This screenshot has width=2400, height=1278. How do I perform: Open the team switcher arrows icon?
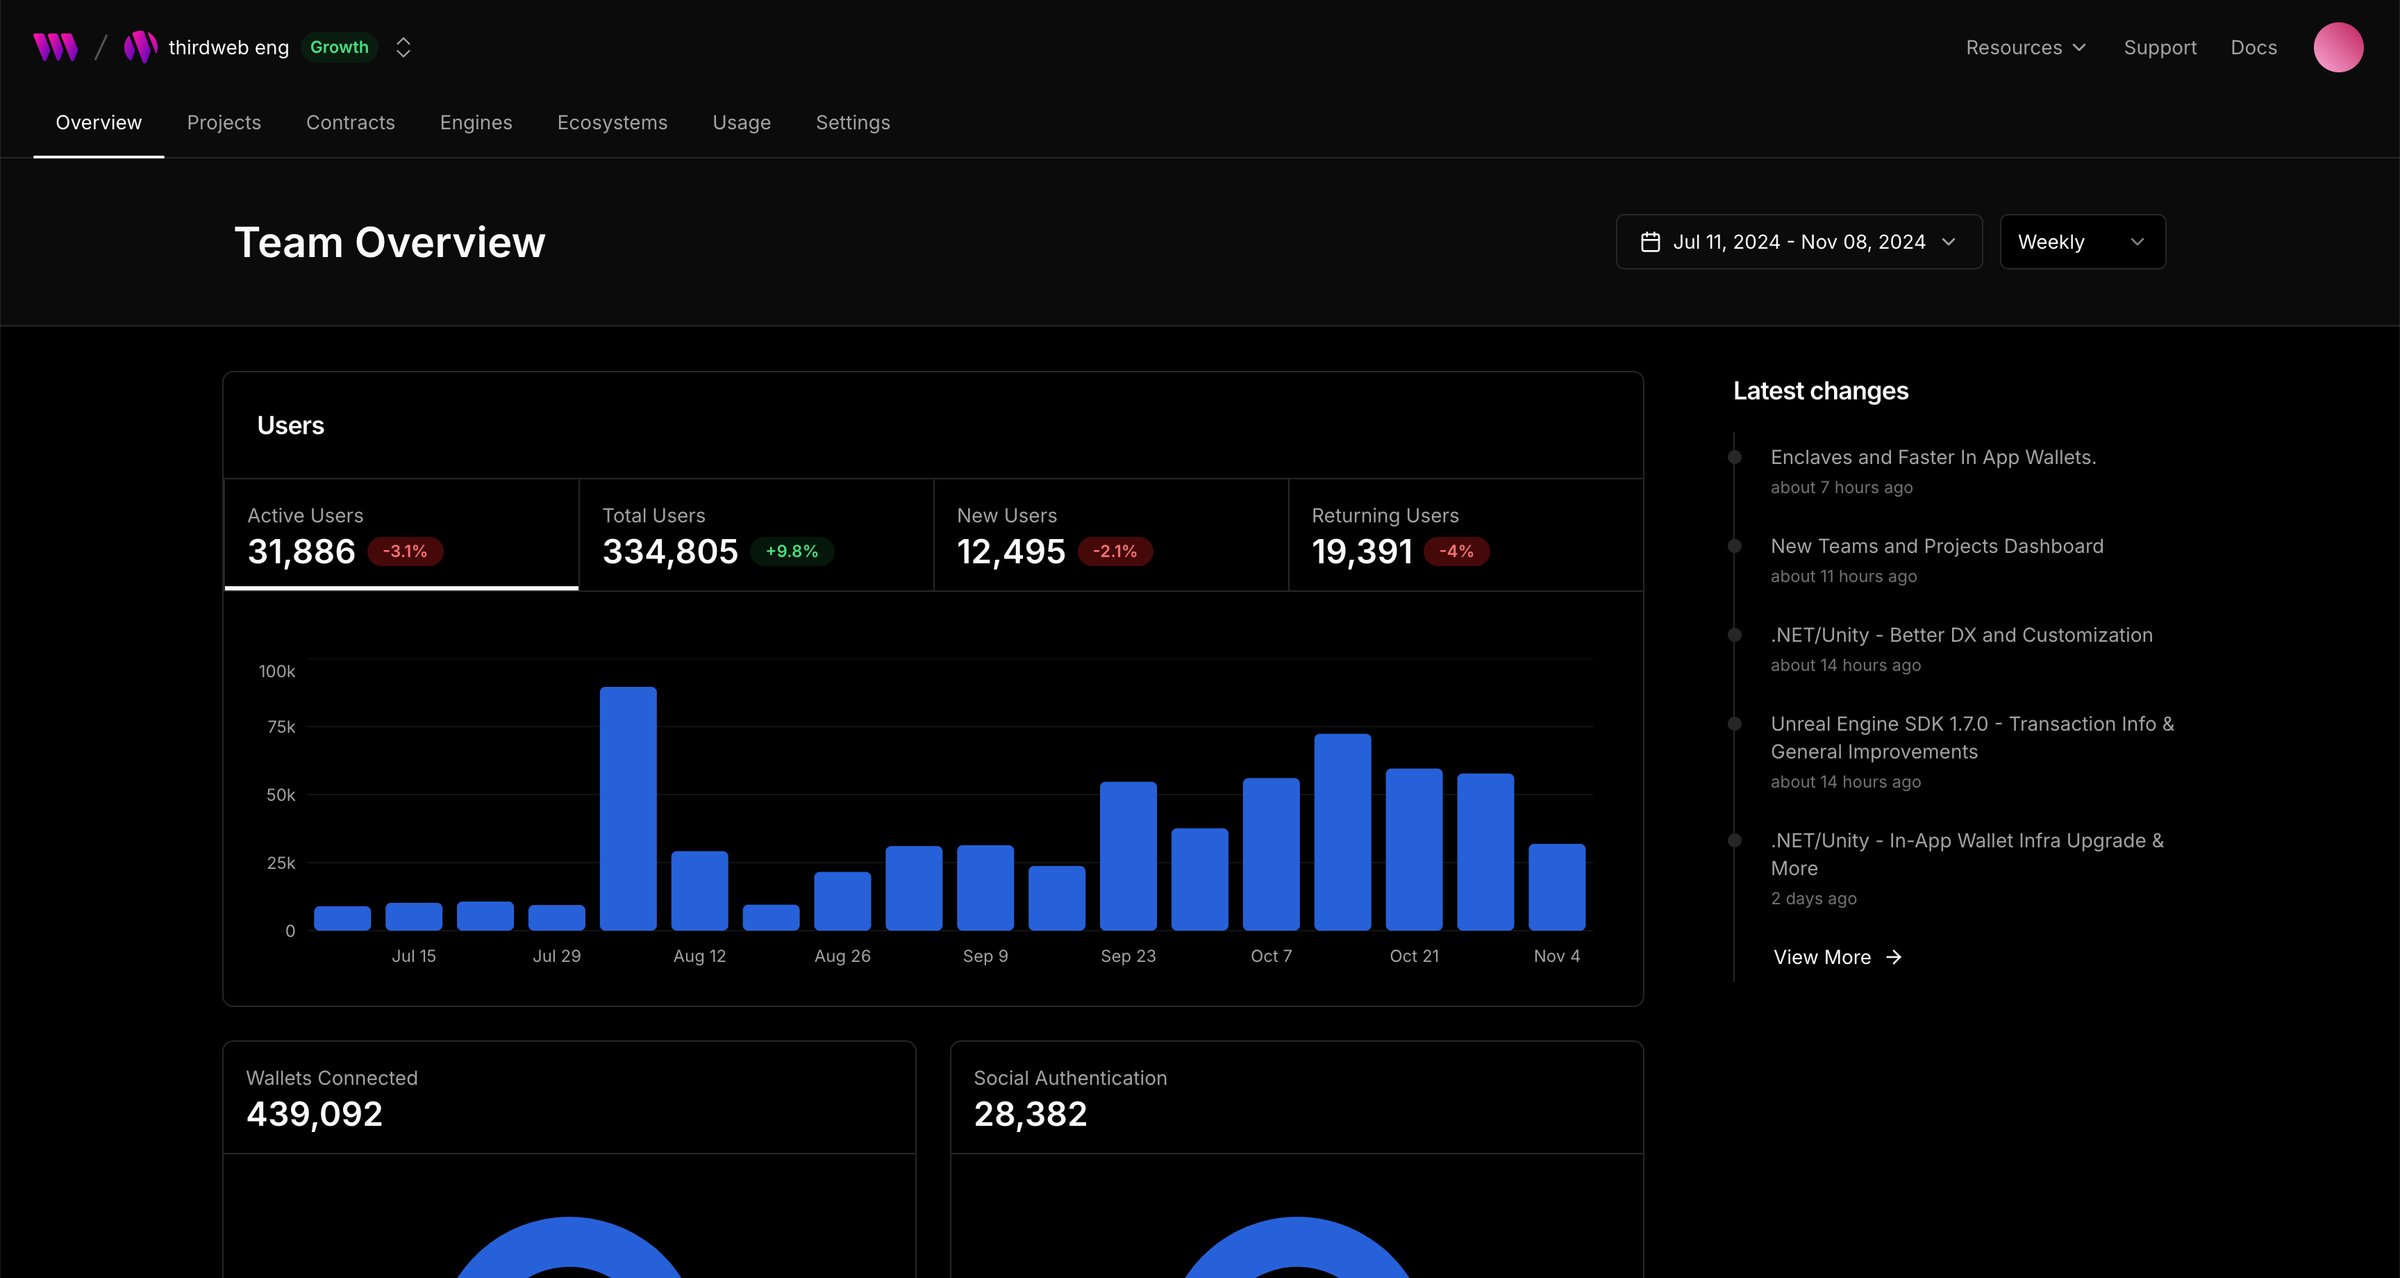click(x=403, y=46)
